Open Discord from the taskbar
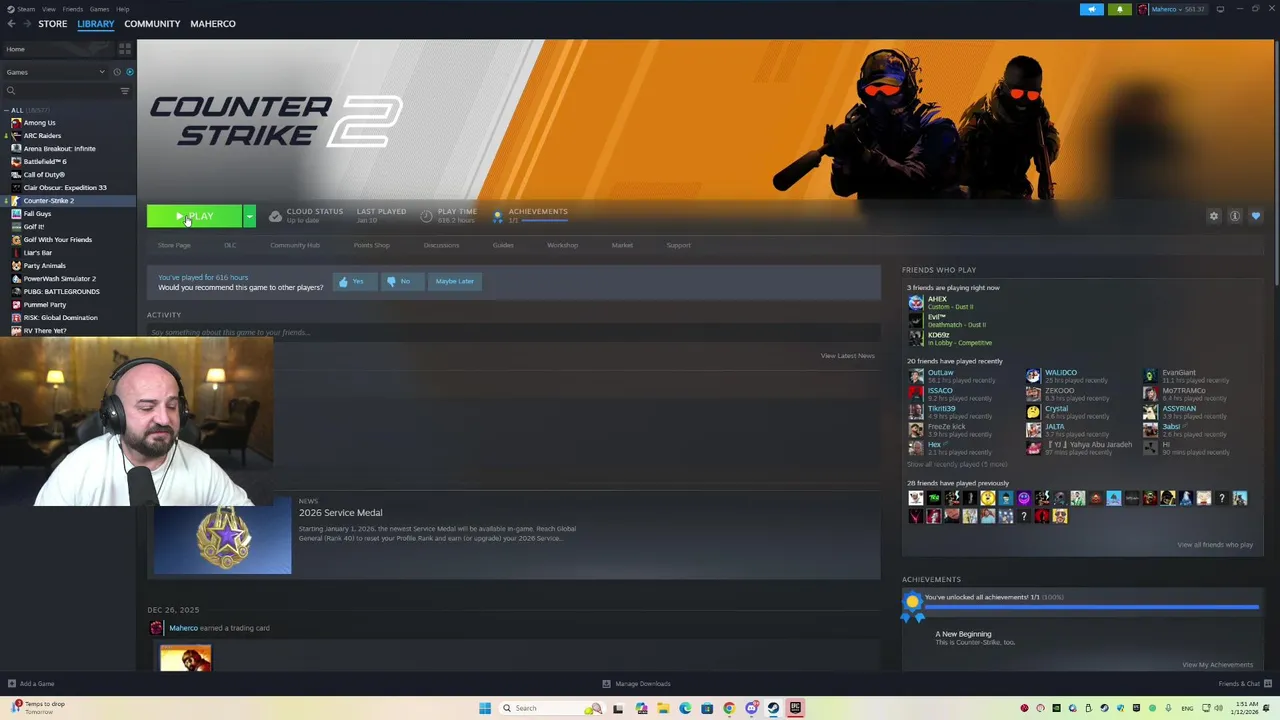The width and height of the screenshot is (1280, 720). pyautogui.click(x=751, y=708)
